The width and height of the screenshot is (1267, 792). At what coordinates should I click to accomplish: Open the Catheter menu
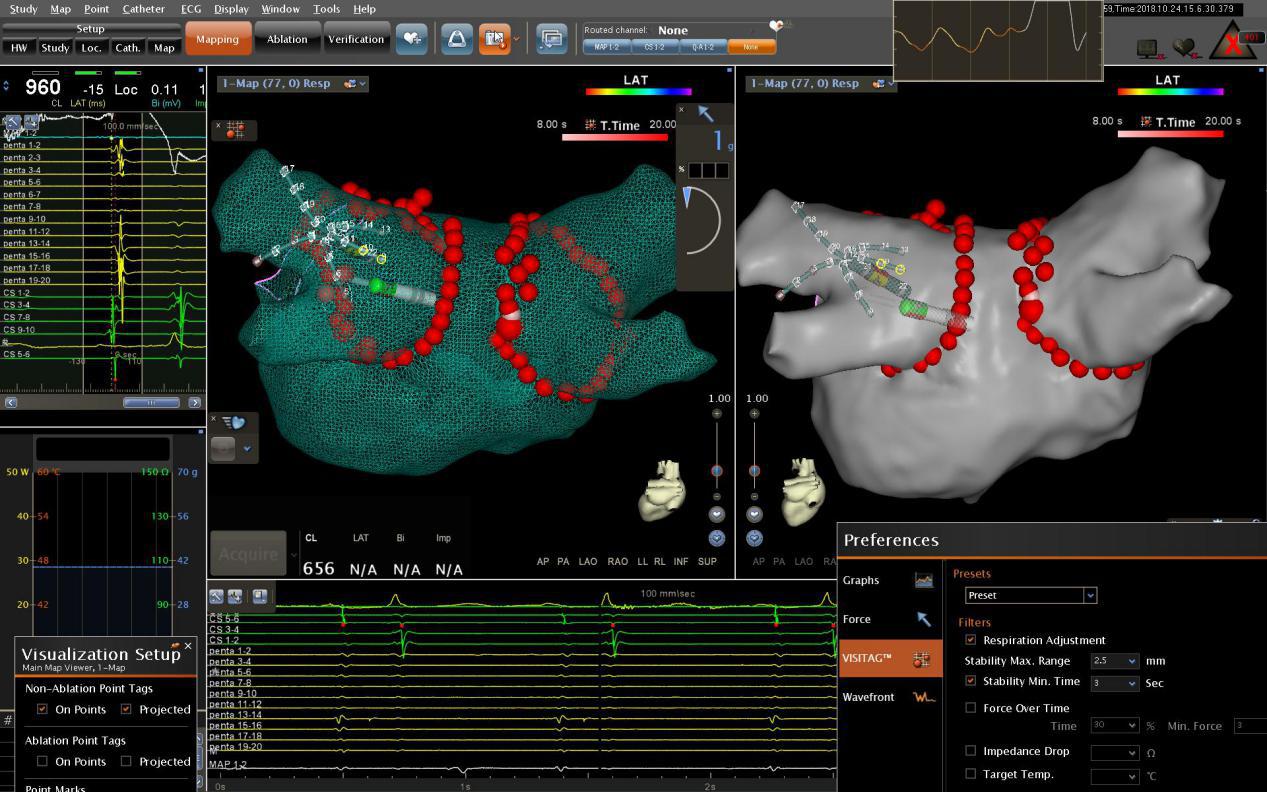pyautogui.click(x=143, y=9)
